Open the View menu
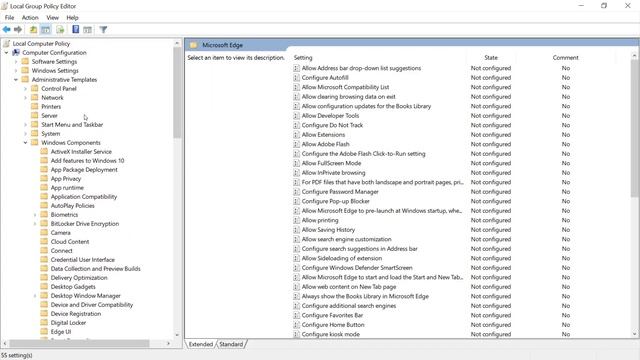640x360 pixels. (x=52, y=18)
